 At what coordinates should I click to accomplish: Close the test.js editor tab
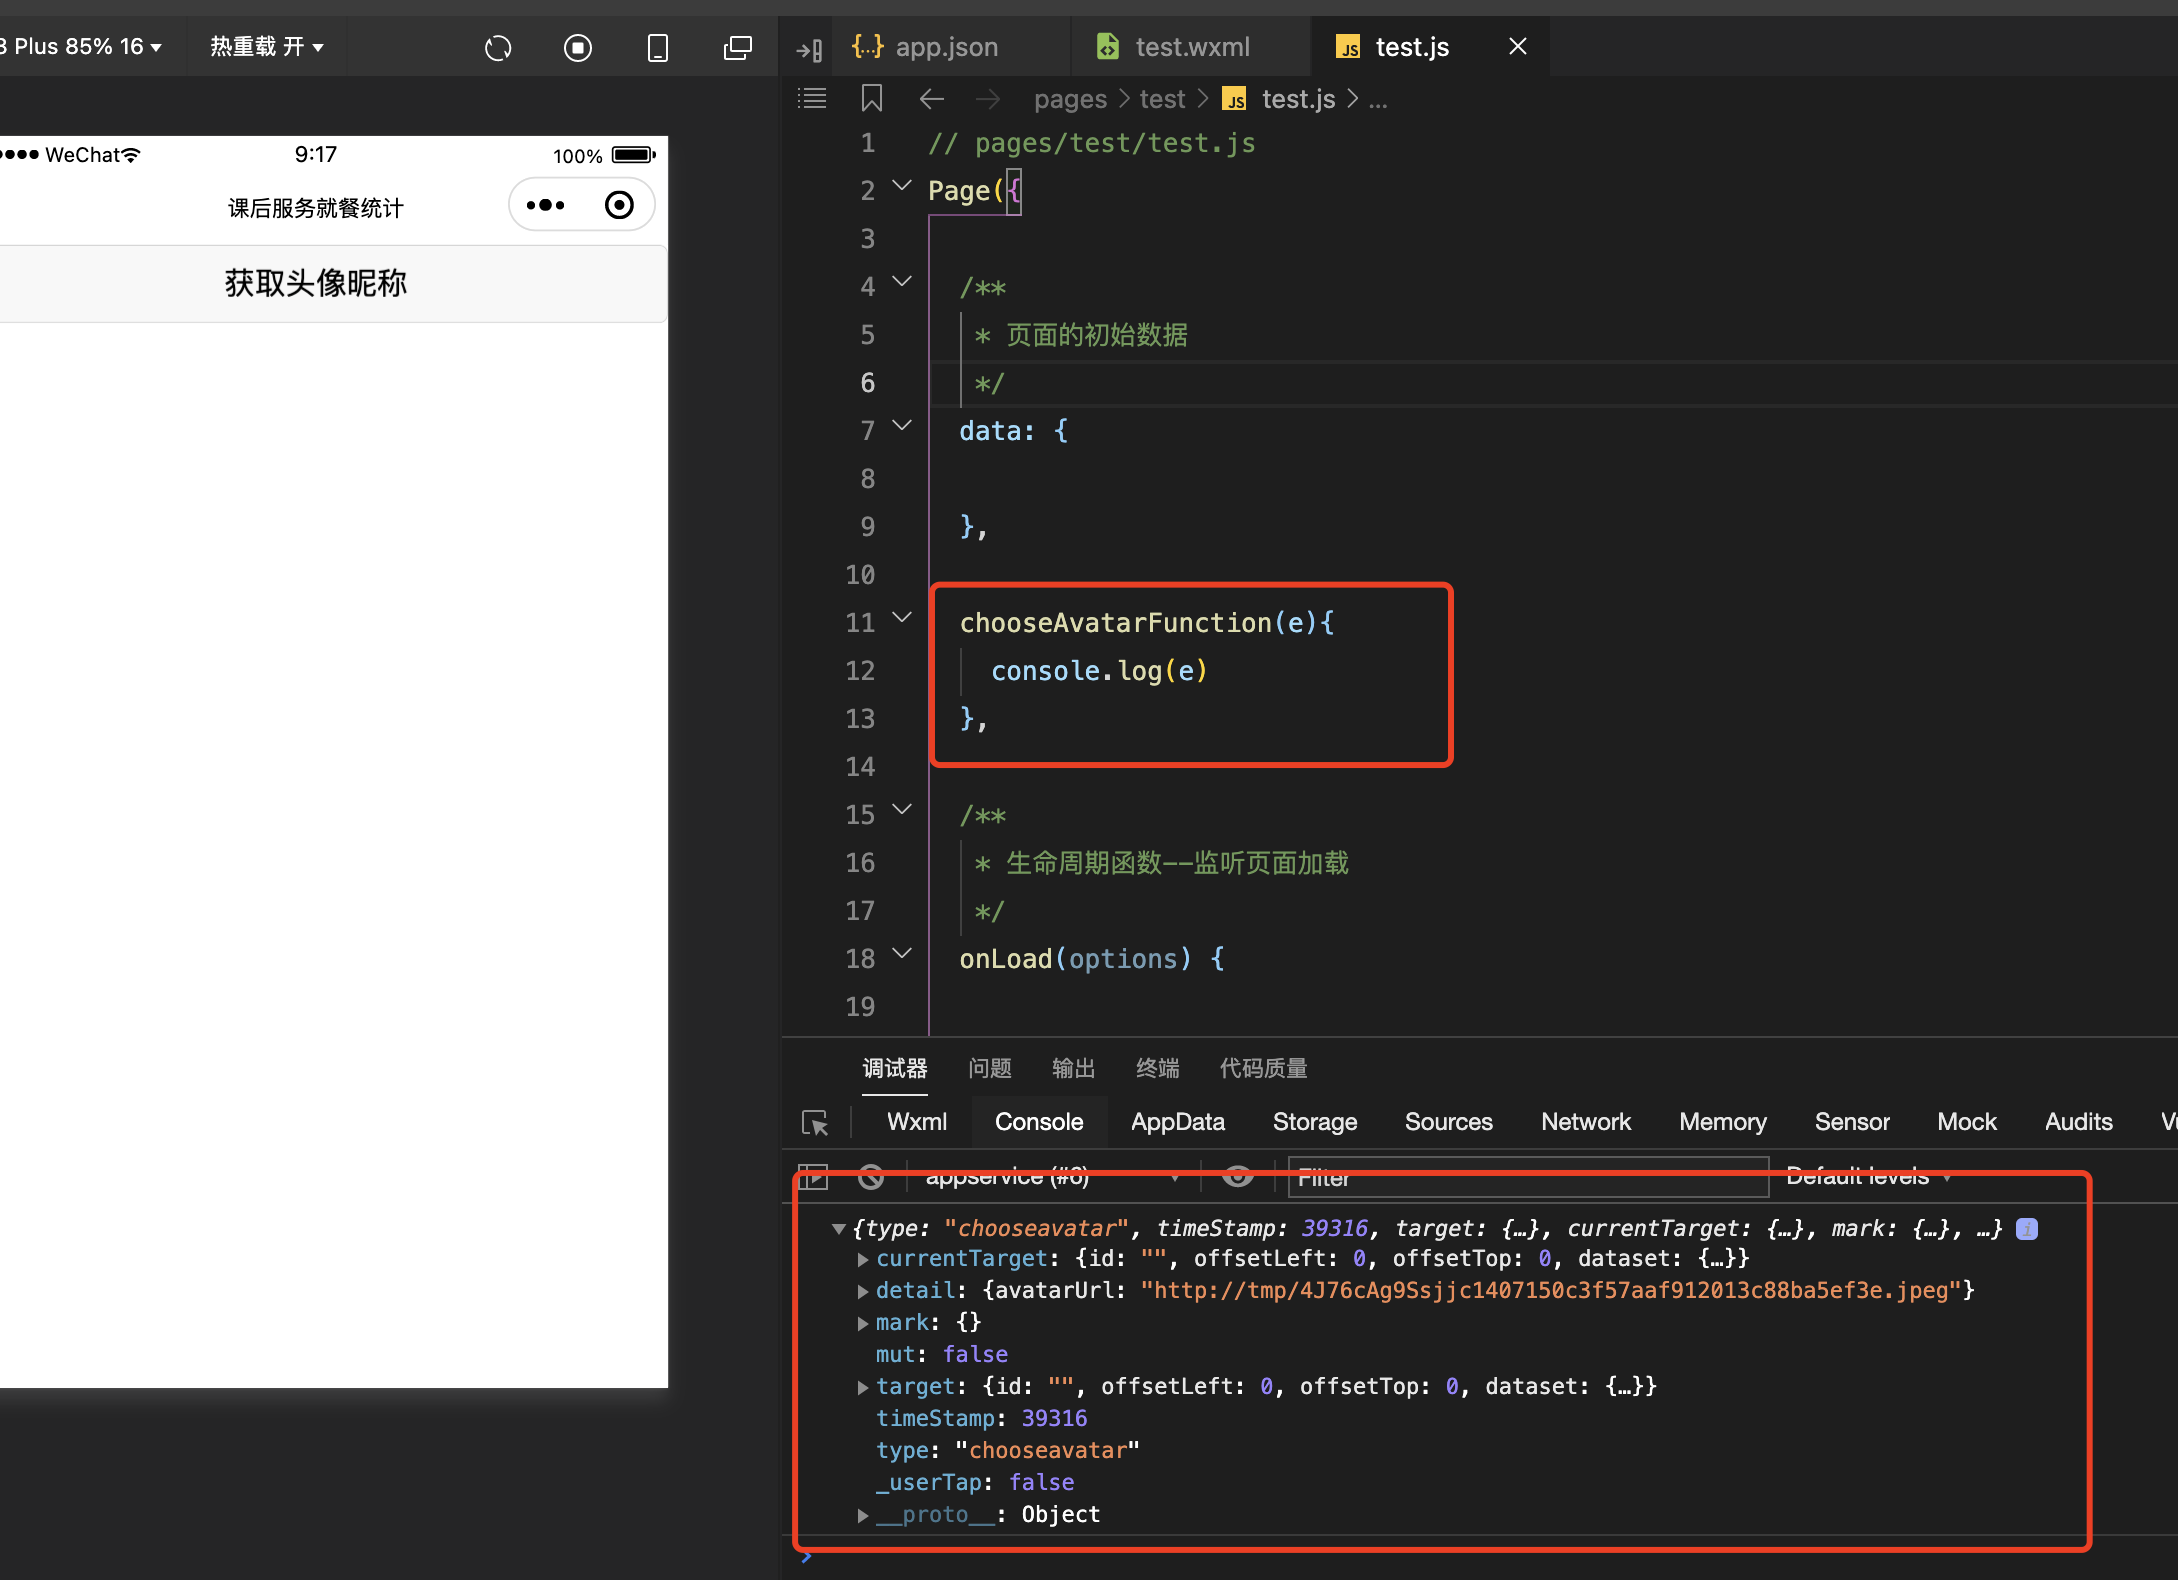coord(1517,47)
